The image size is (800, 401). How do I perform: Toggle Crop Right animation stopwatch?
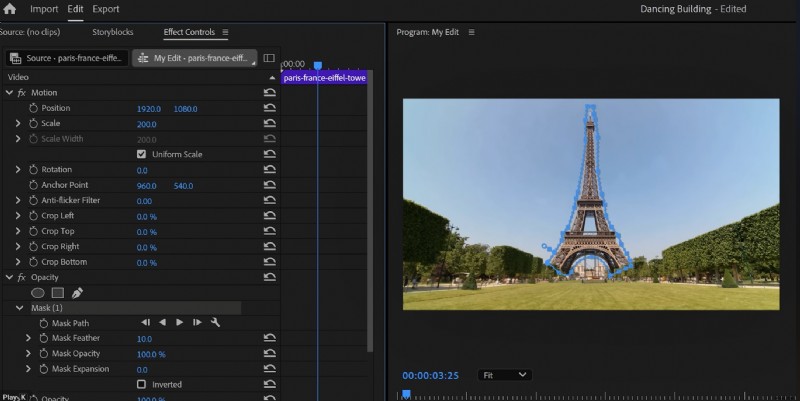33,246
